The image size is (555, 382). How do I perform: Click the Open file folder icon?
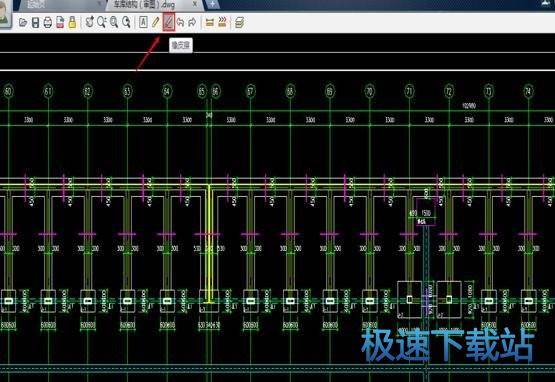point(23,23)
